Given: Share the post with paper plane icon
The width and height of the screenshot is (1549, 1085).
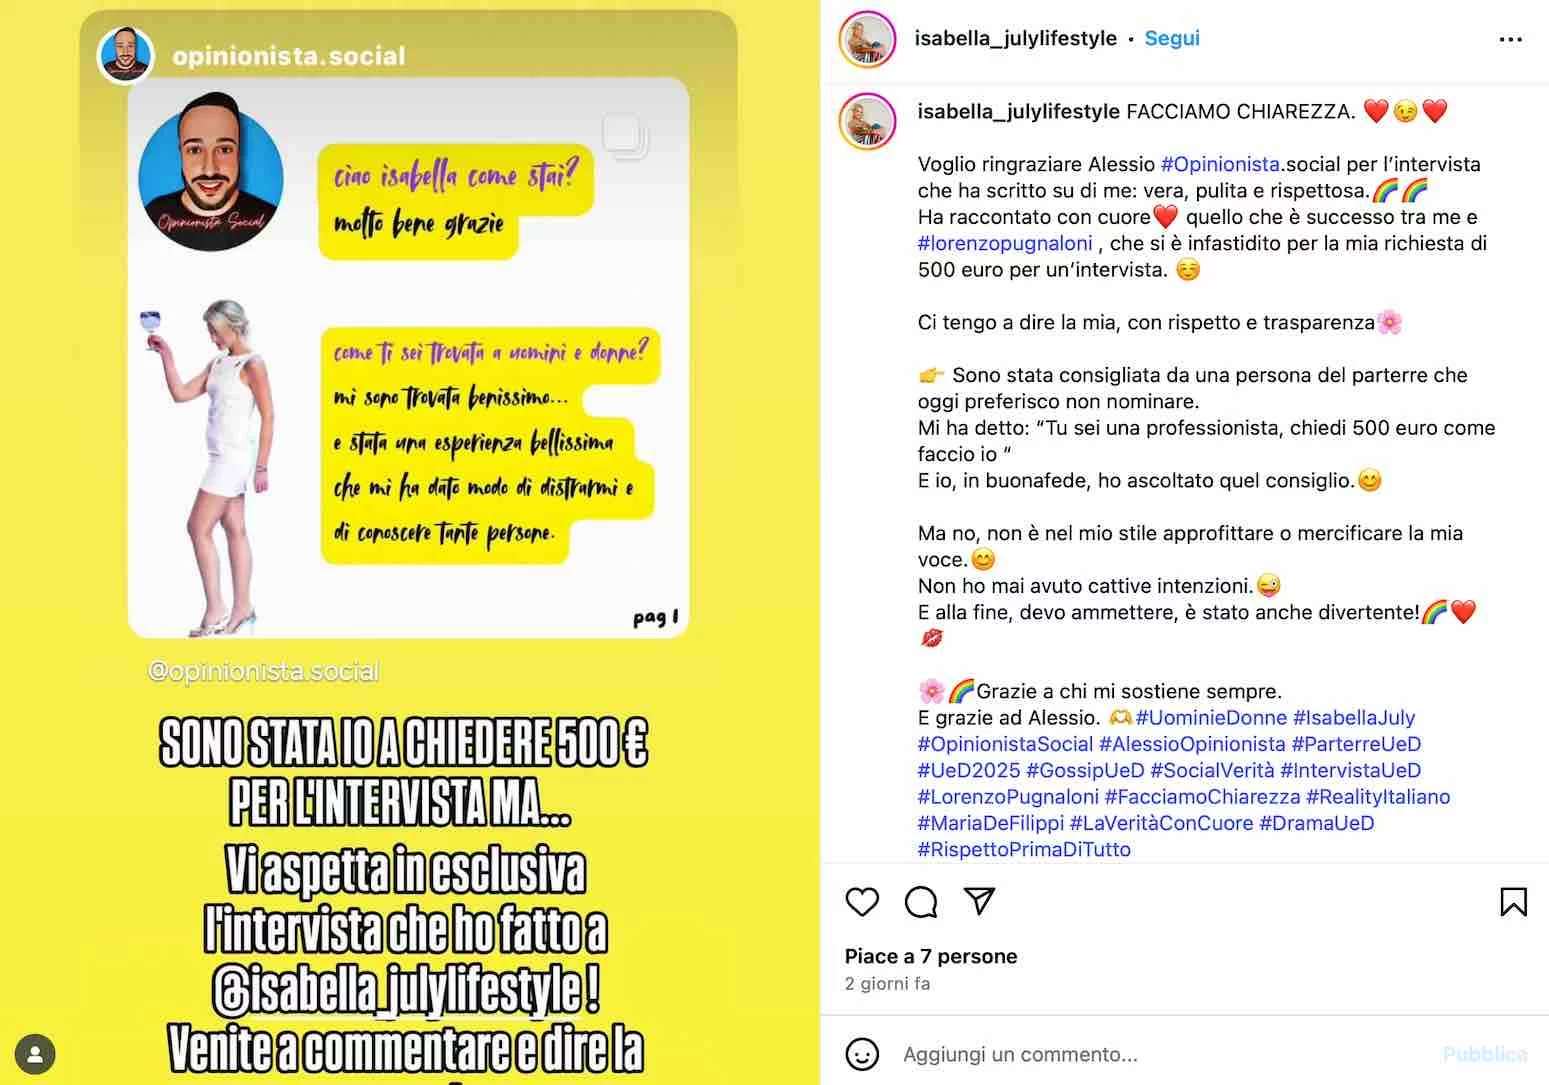Looking at the screenshot, I should pyautogui.click(x=979, y=901).
